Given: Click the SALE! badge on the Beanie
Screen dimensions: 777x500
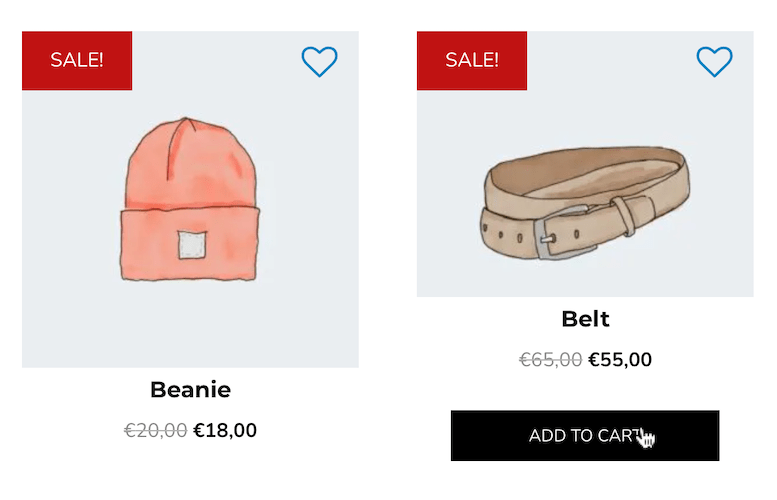Looking at the screenshot, I should pos(77,60).
